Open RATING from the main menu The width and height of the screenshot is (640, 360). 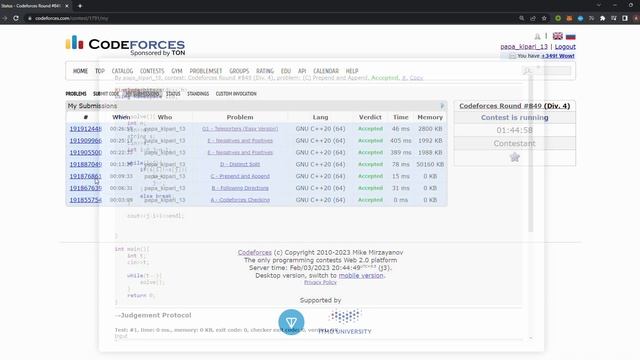pos(265,71)
